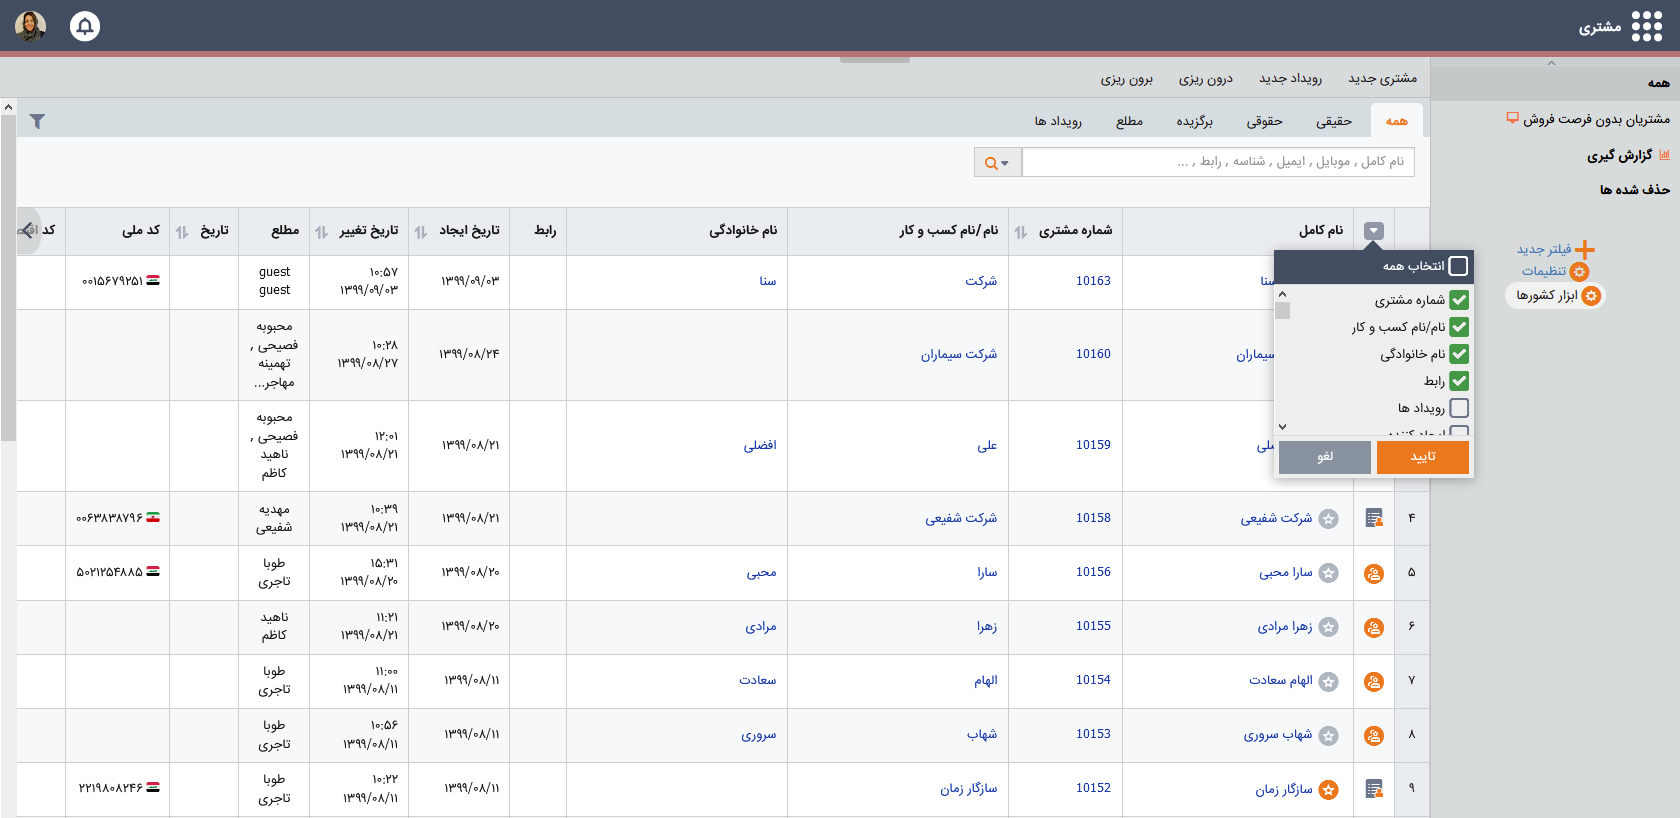Collapse the column chooser dropdown arrow
Viewport: 1680px width, 818px height.
pyautogui.click(x=1374, y=231)
